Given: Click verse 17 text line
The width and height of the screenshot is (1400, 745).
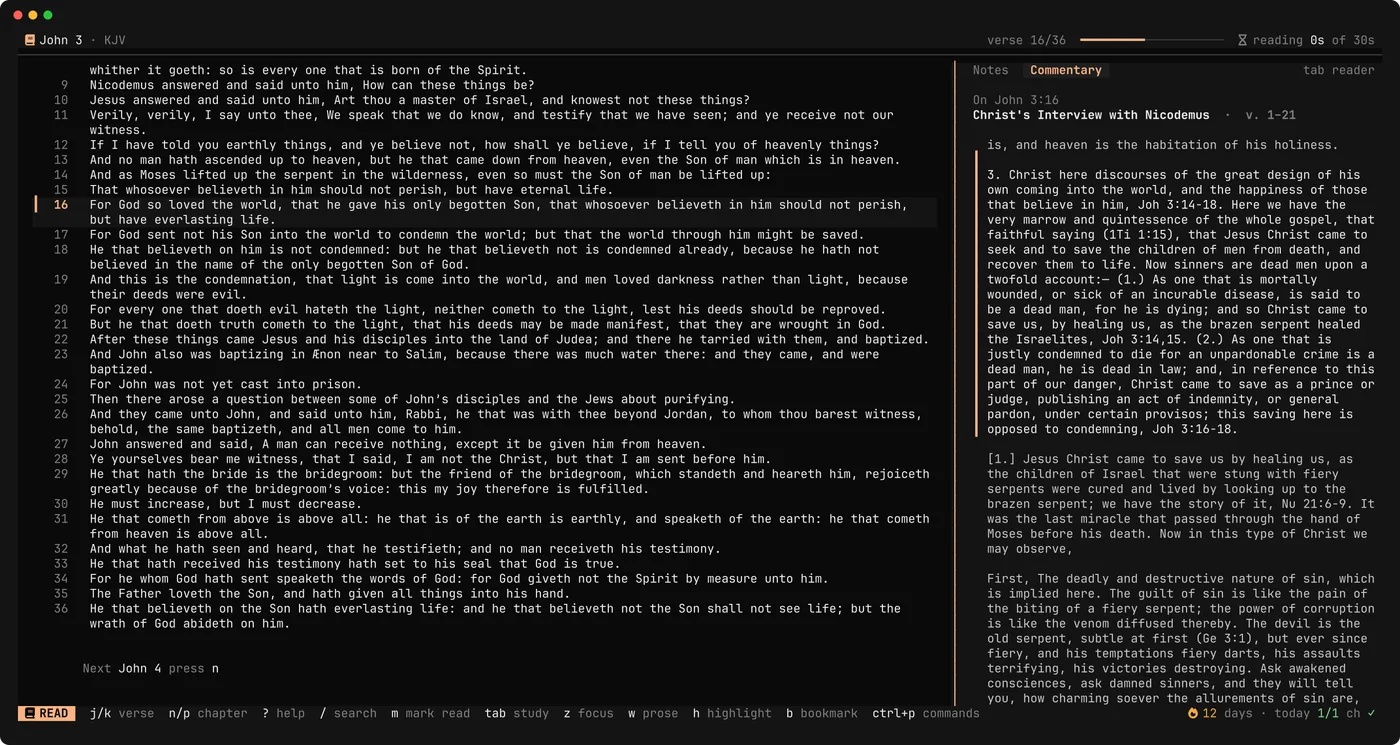Looking at the screenshot, I should (x=476, y=235).
